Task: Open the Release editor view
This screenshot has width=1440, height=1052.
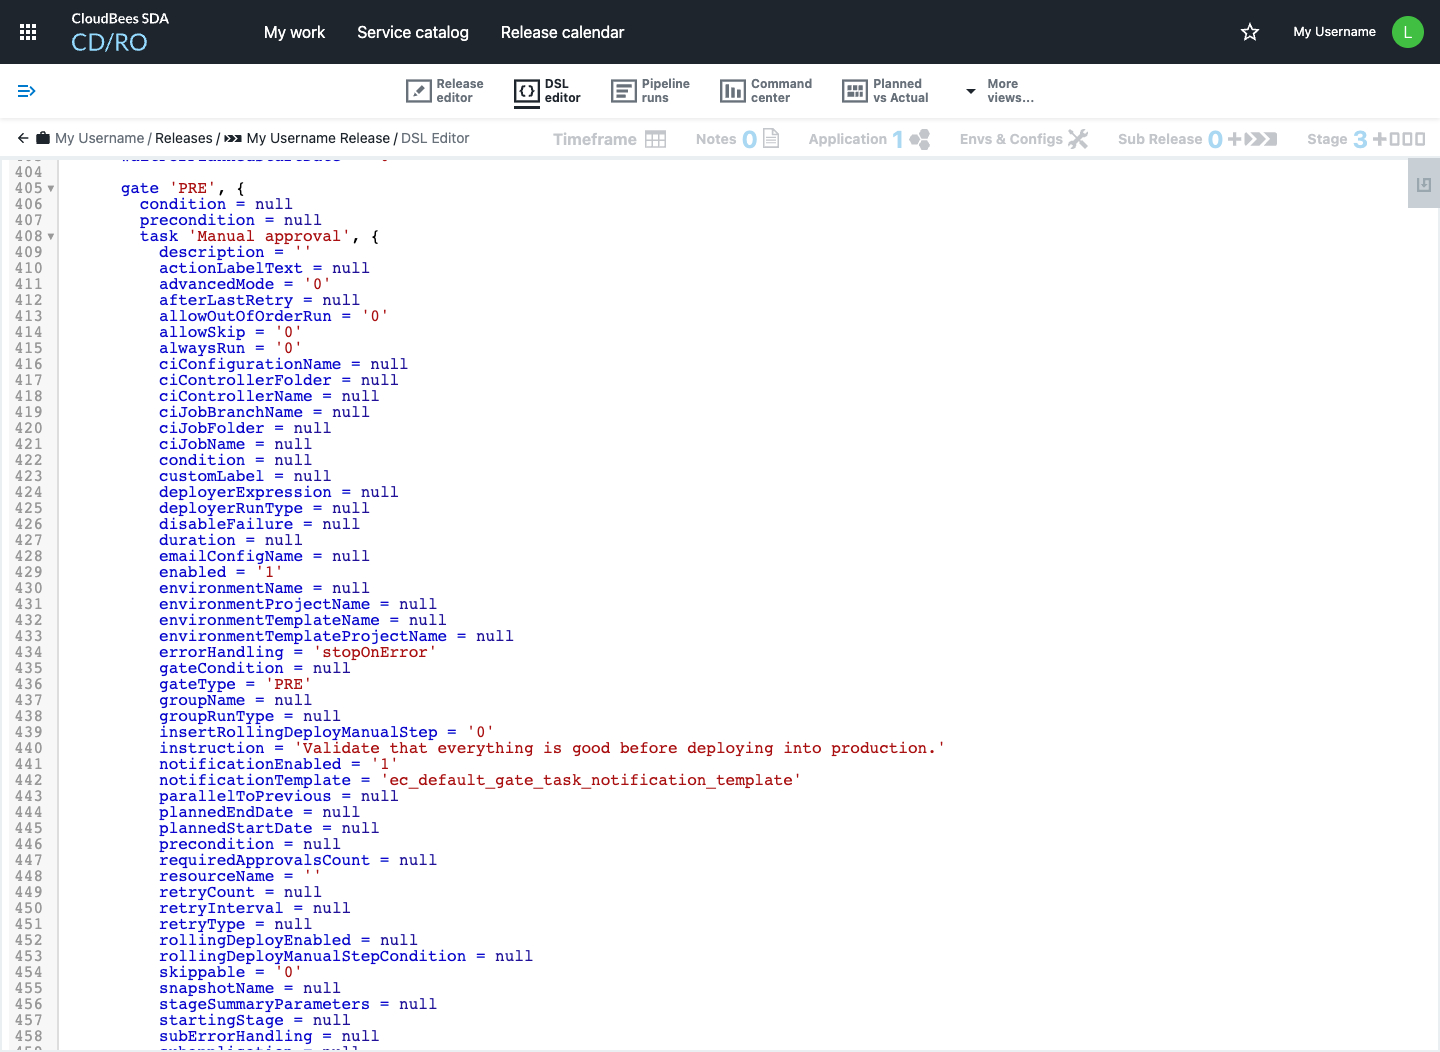Action: point(445,91)
